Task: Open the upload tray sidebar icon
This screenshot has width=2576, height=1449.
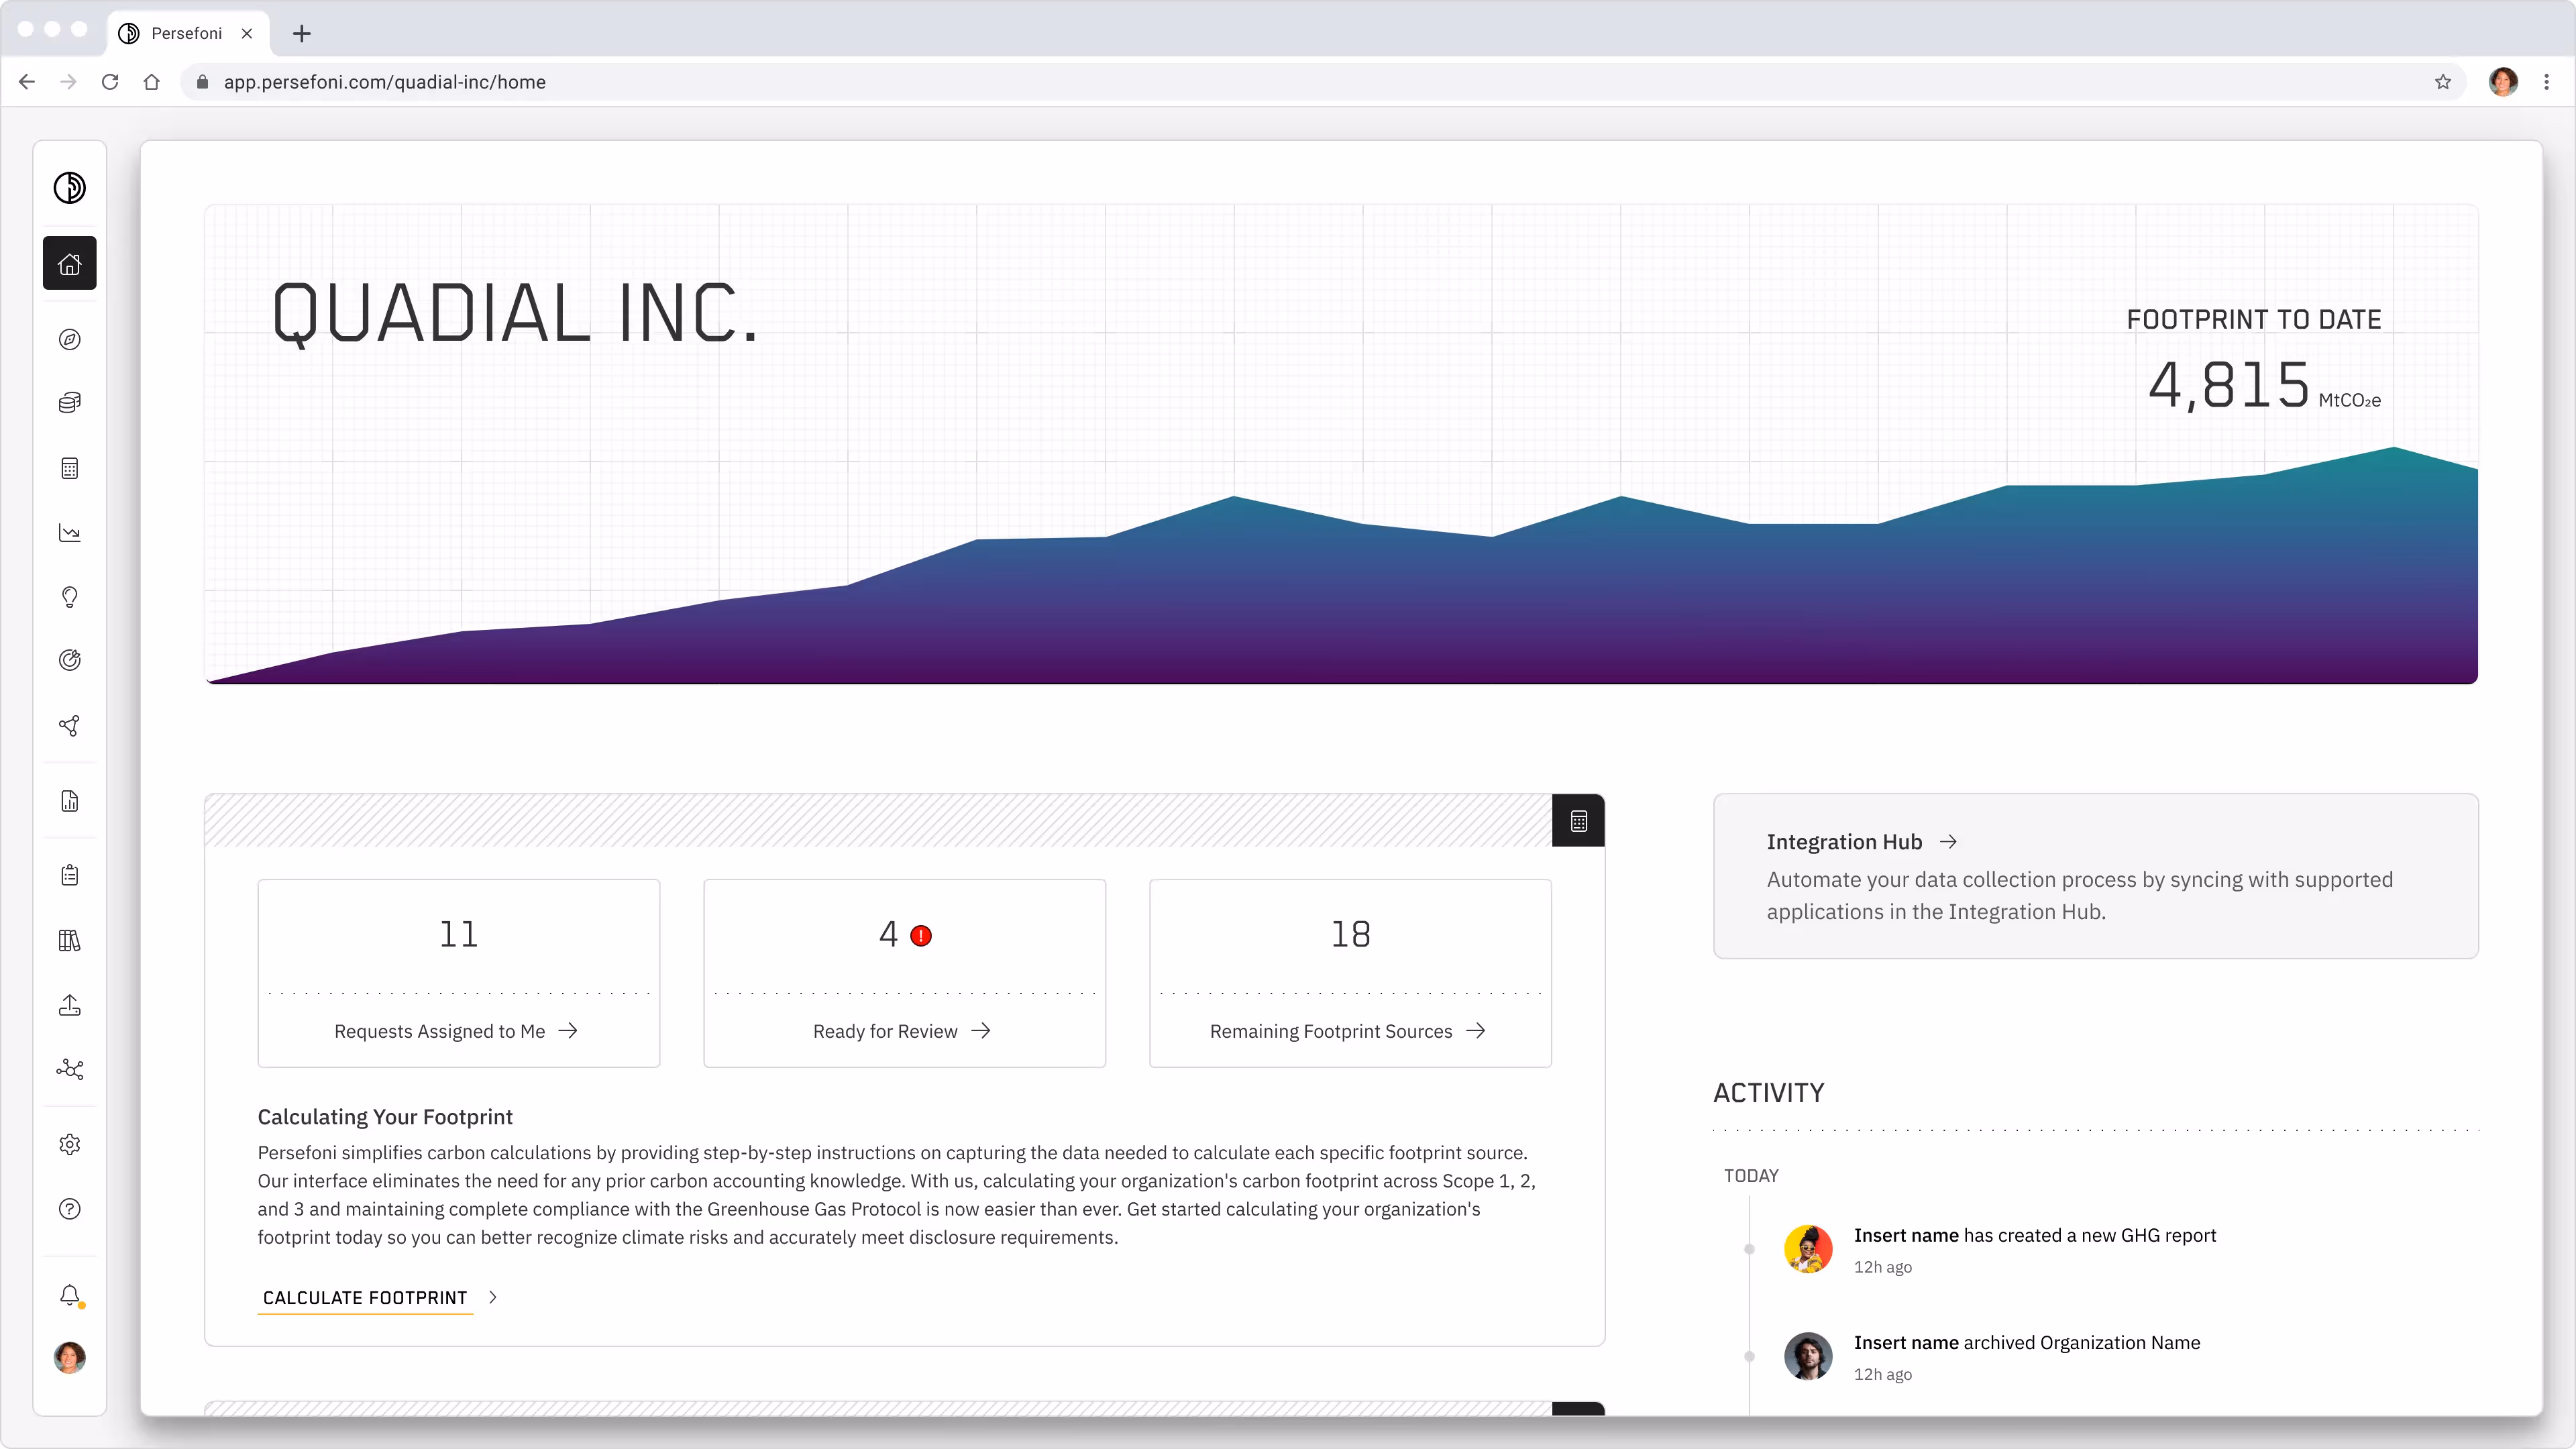Action: pyautogui.click(x=69, y=1005)
